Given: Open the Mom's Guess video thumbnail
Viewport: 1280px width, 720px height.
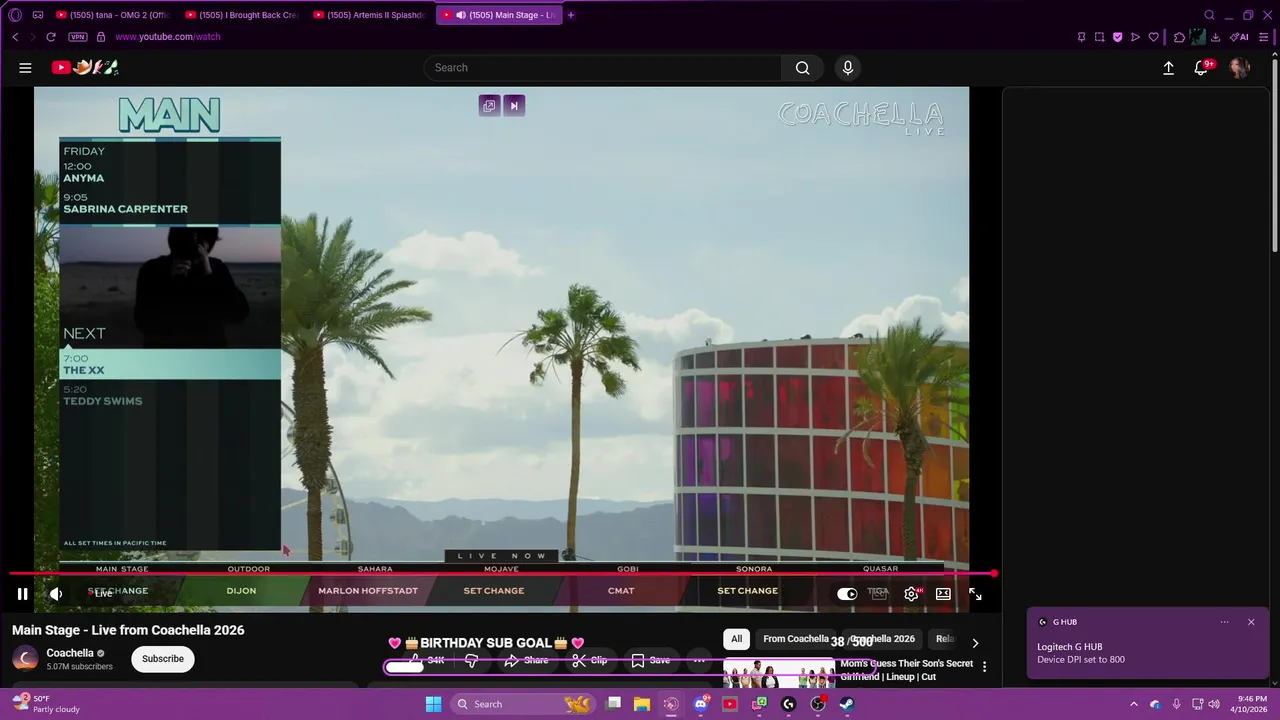Looking at the screenshot, I should 779,673.
